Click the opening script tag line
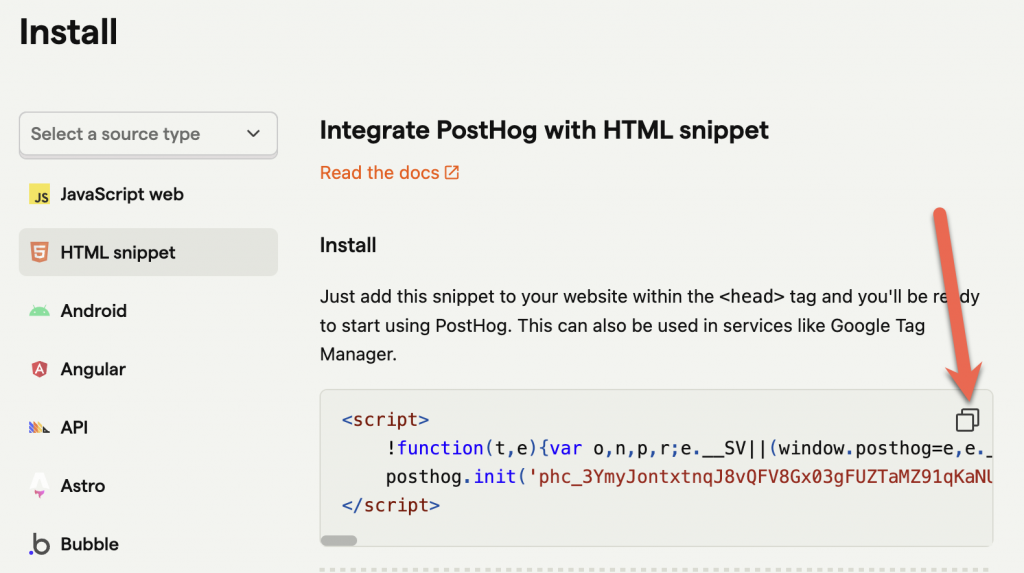This screenshot has width=1024, height=573. [x=385, y=419]
